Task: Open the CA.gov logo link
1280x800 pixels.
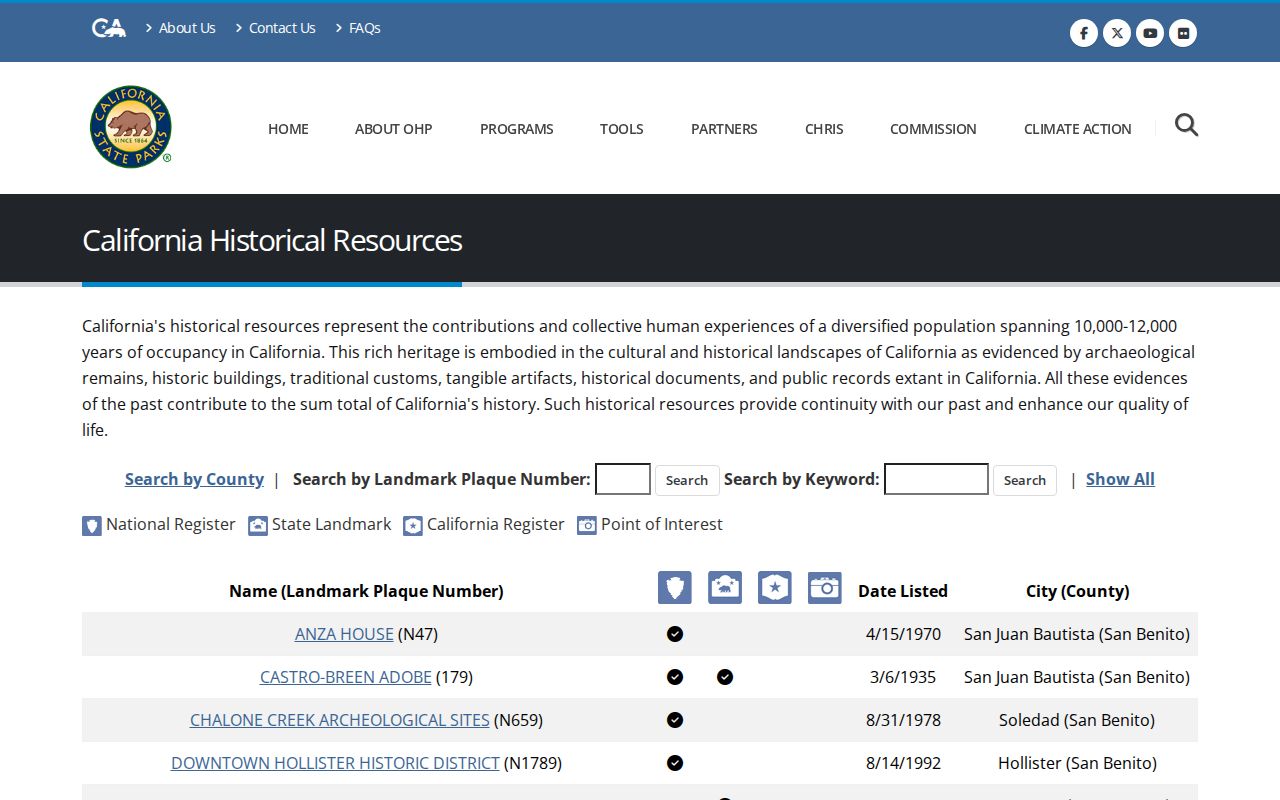Action: tap(109, 28)
